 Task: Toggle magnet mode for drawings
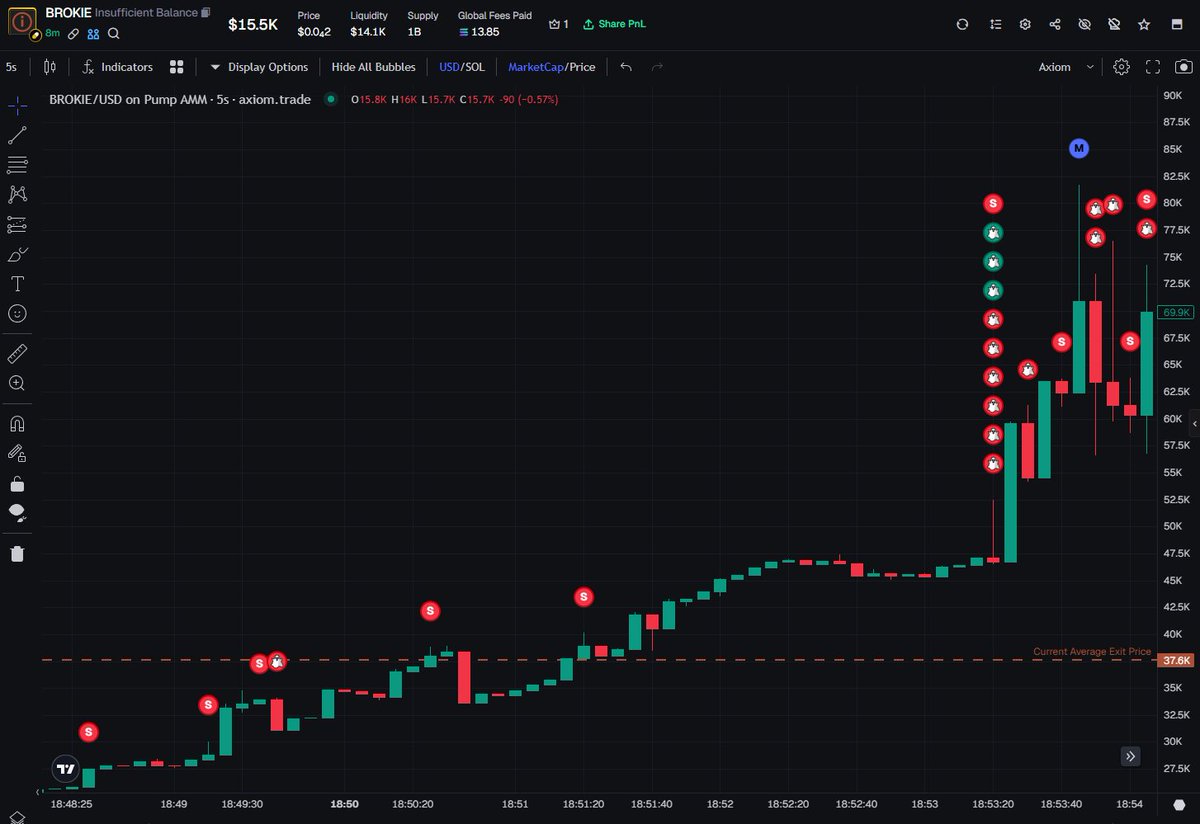pyautogui.click(x=17, y=424)
